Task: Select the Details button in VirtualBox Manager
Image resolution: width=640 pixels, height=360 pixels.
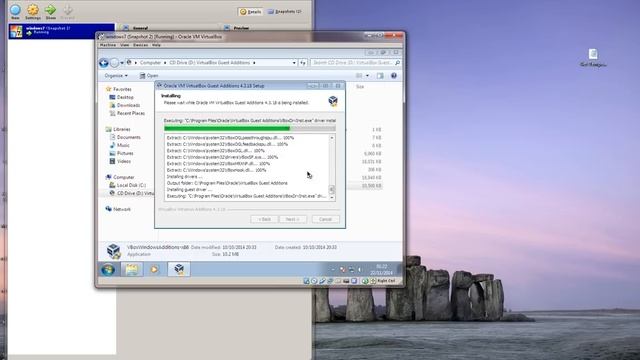Action: 250,12
